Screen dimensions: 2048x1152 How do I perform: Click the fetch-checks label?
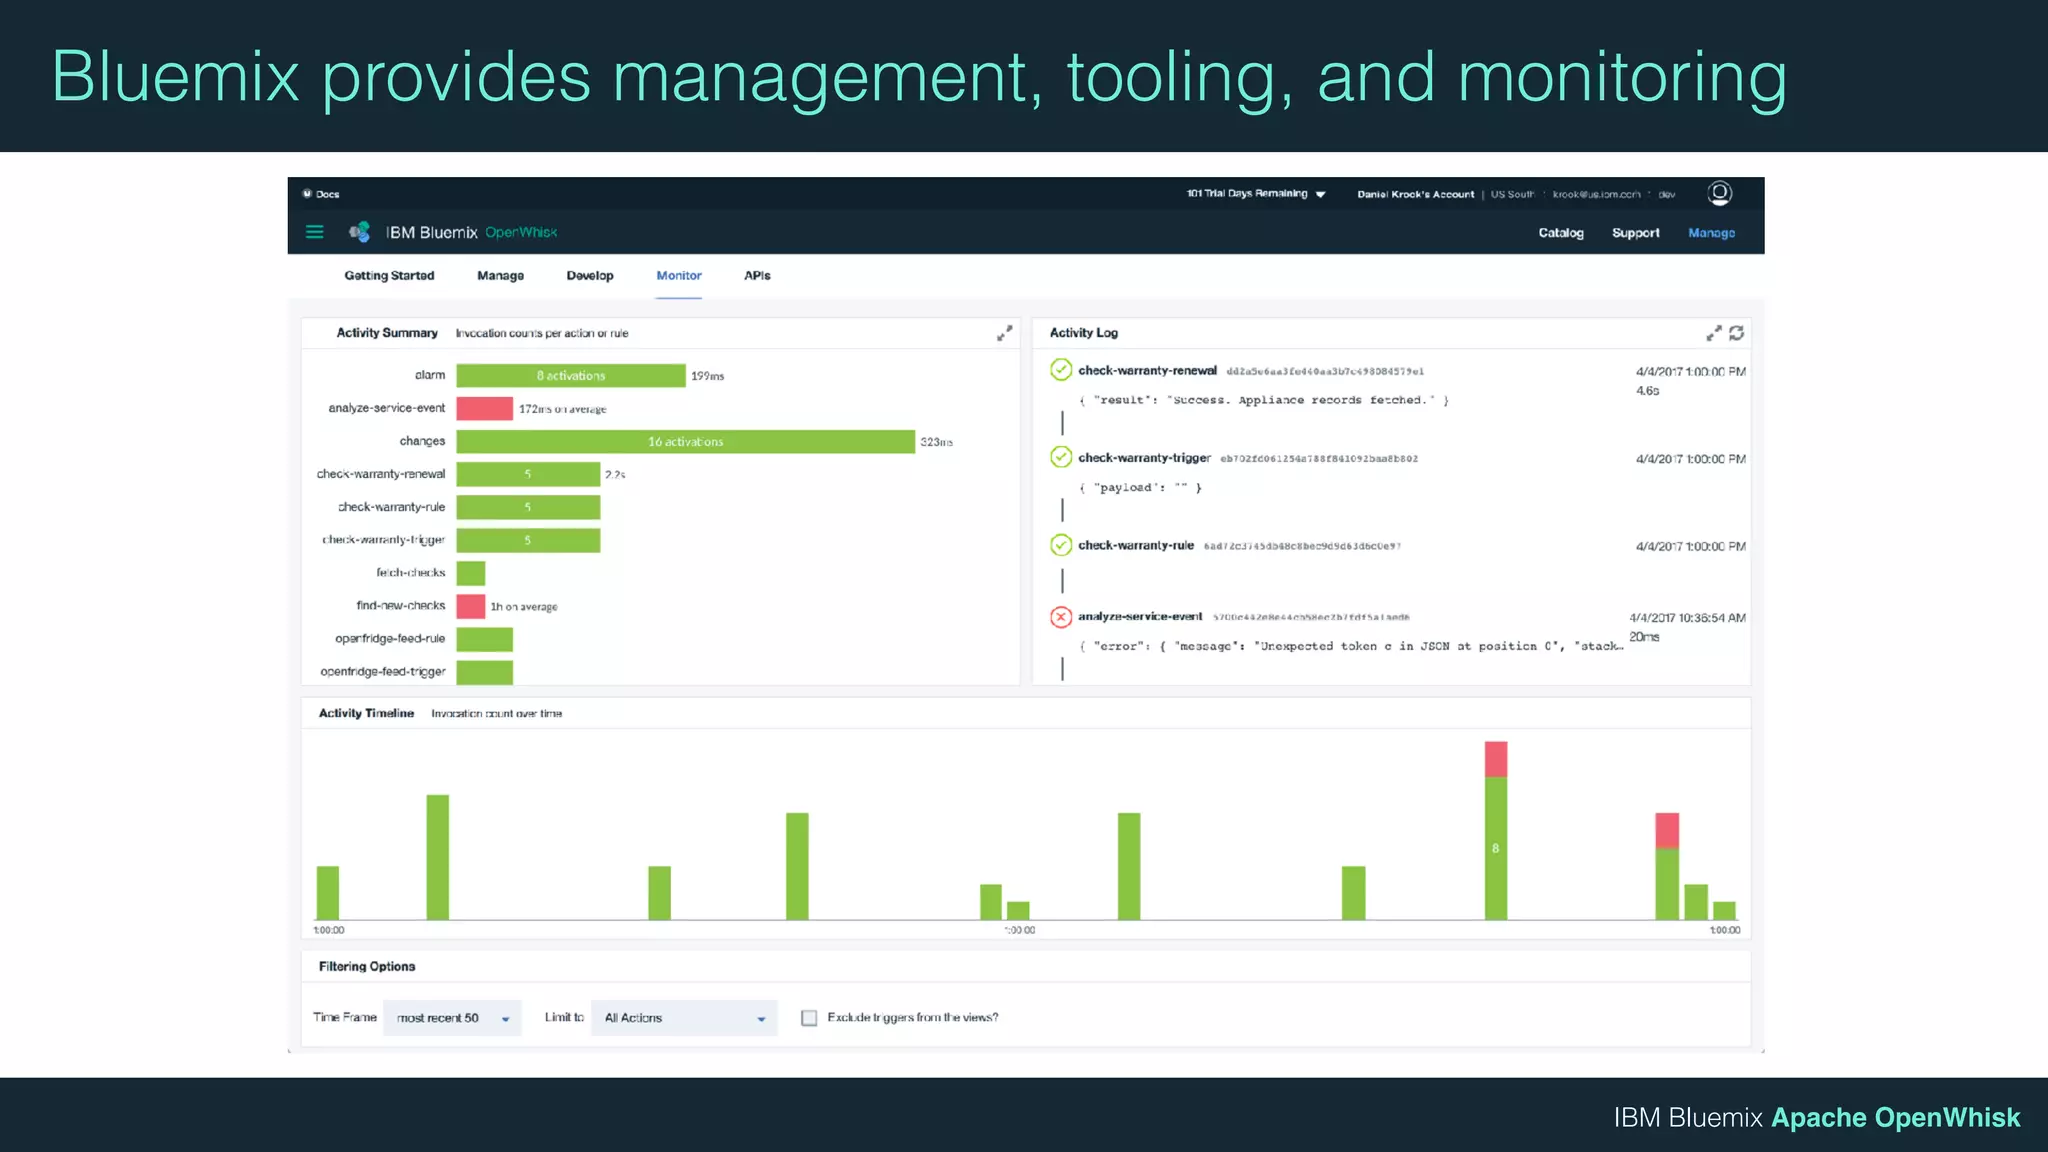pos(411,573)
